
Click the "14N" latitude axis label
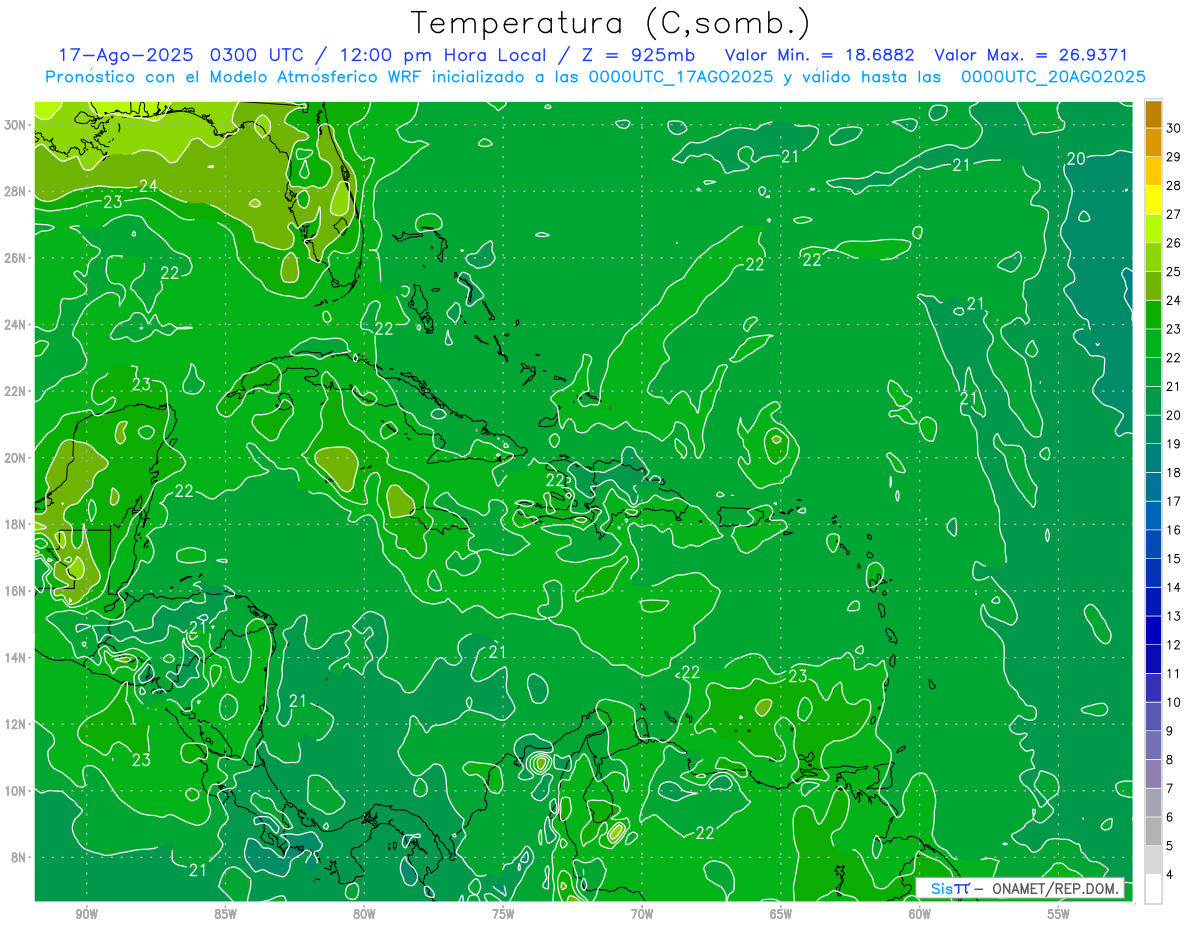(x=17, y=658)
